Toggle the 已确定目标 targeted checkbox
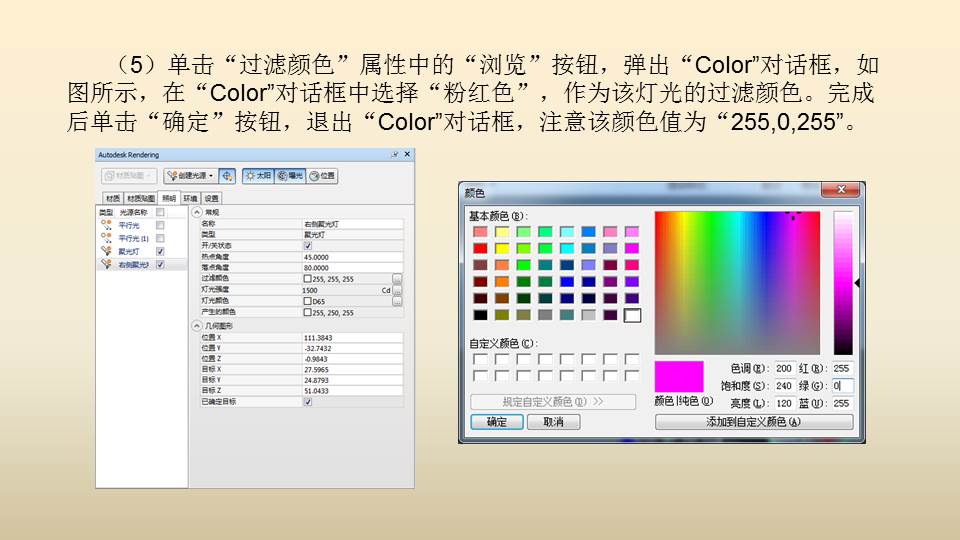This screenshot has height=540, width=960. (x=308, y=402)
